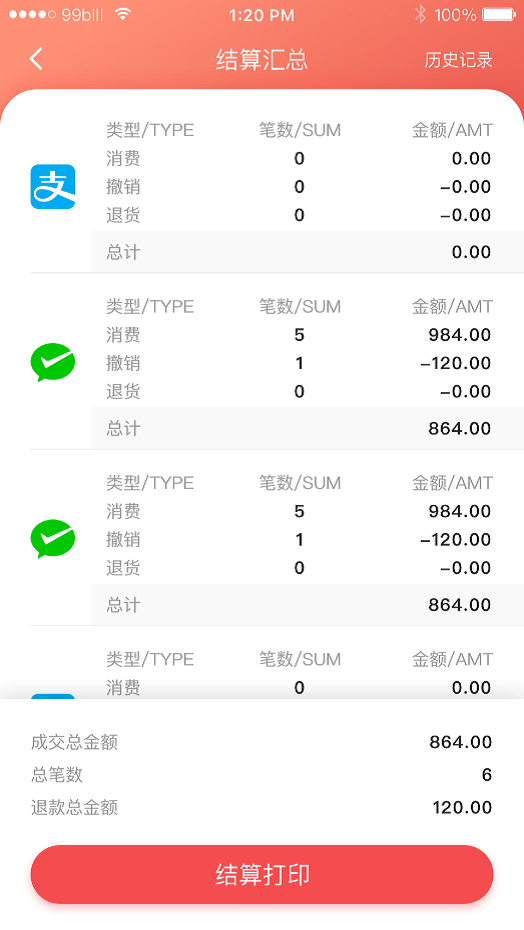Viewport: 524px width, 930px height.
Task: Tap the back arrow icon
Action: pyautogui.click(x=36, y=59)
